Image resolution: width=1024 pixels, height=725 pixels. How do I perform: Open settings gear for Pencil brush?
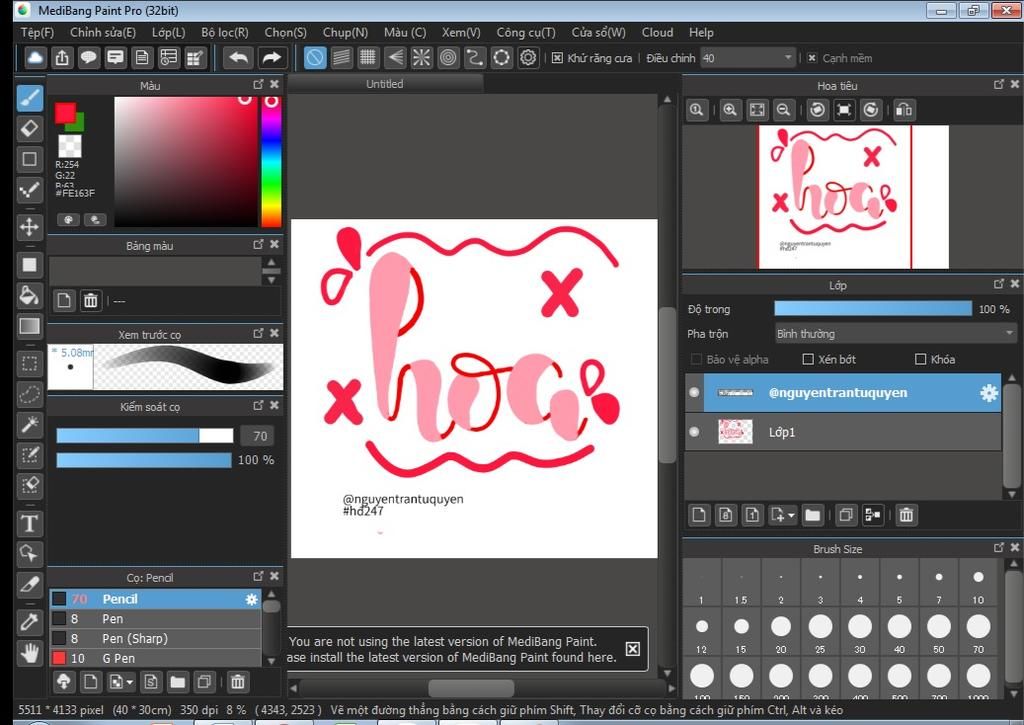tap(251, 599)
